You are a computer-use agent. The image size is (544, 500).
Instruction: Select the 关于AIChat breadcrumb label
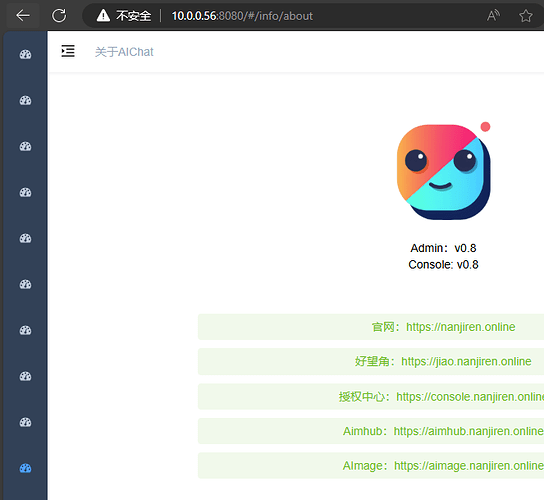[x=124, y=52]
